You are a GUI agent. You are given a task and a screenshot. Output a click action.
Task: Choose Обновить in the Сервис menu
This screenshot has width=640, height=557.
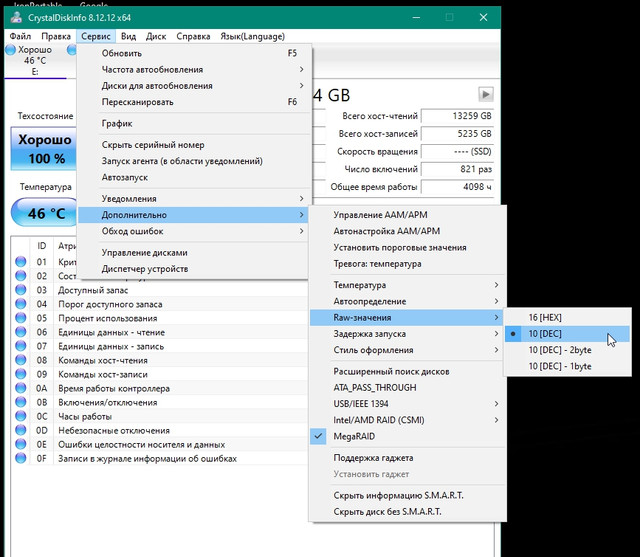193,53
